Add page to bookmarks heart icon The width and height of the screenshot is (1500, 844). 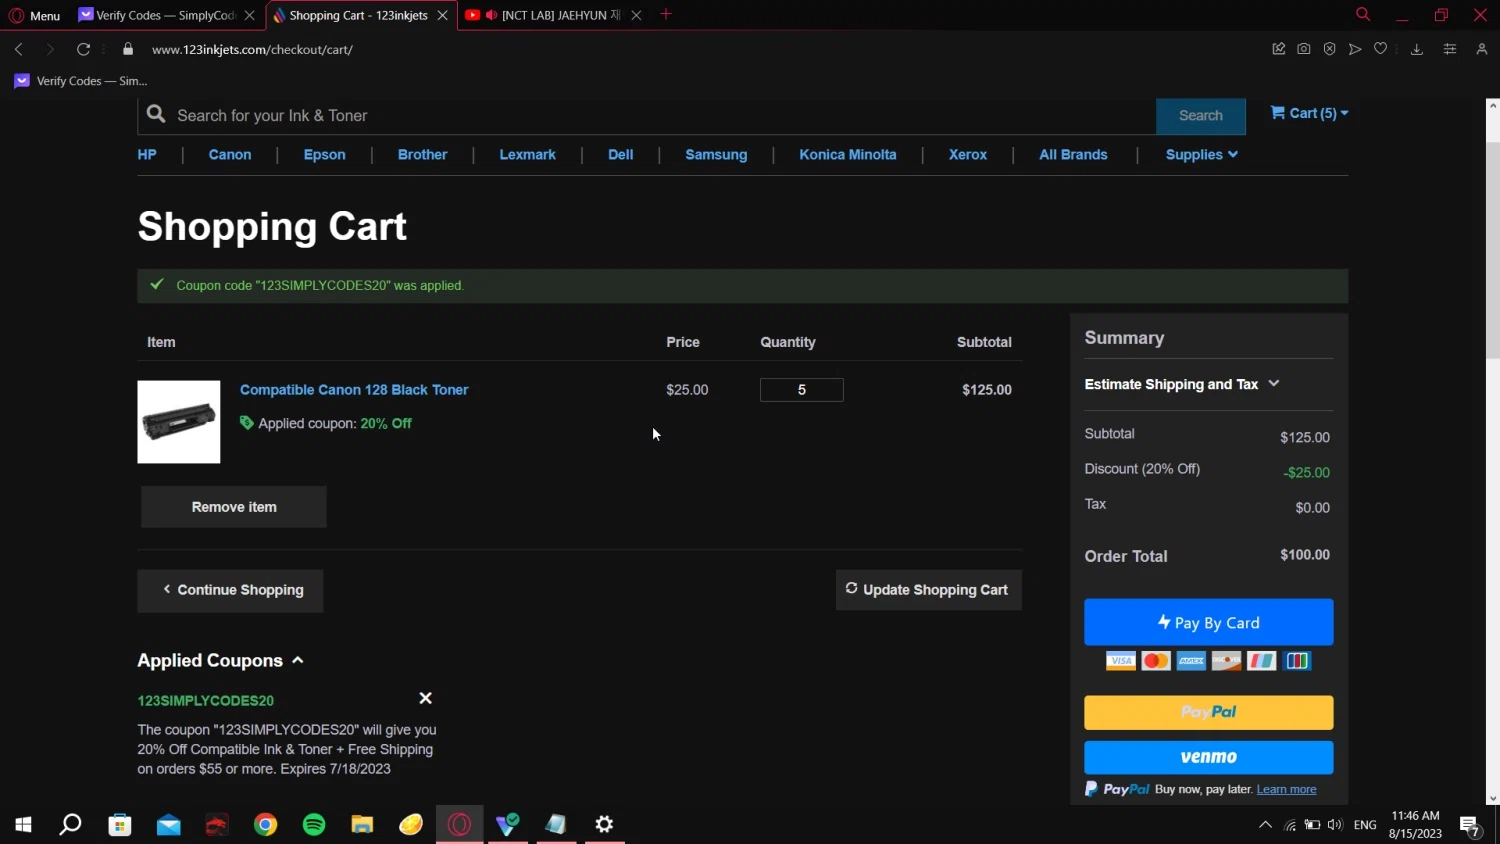coord(1381,49)
